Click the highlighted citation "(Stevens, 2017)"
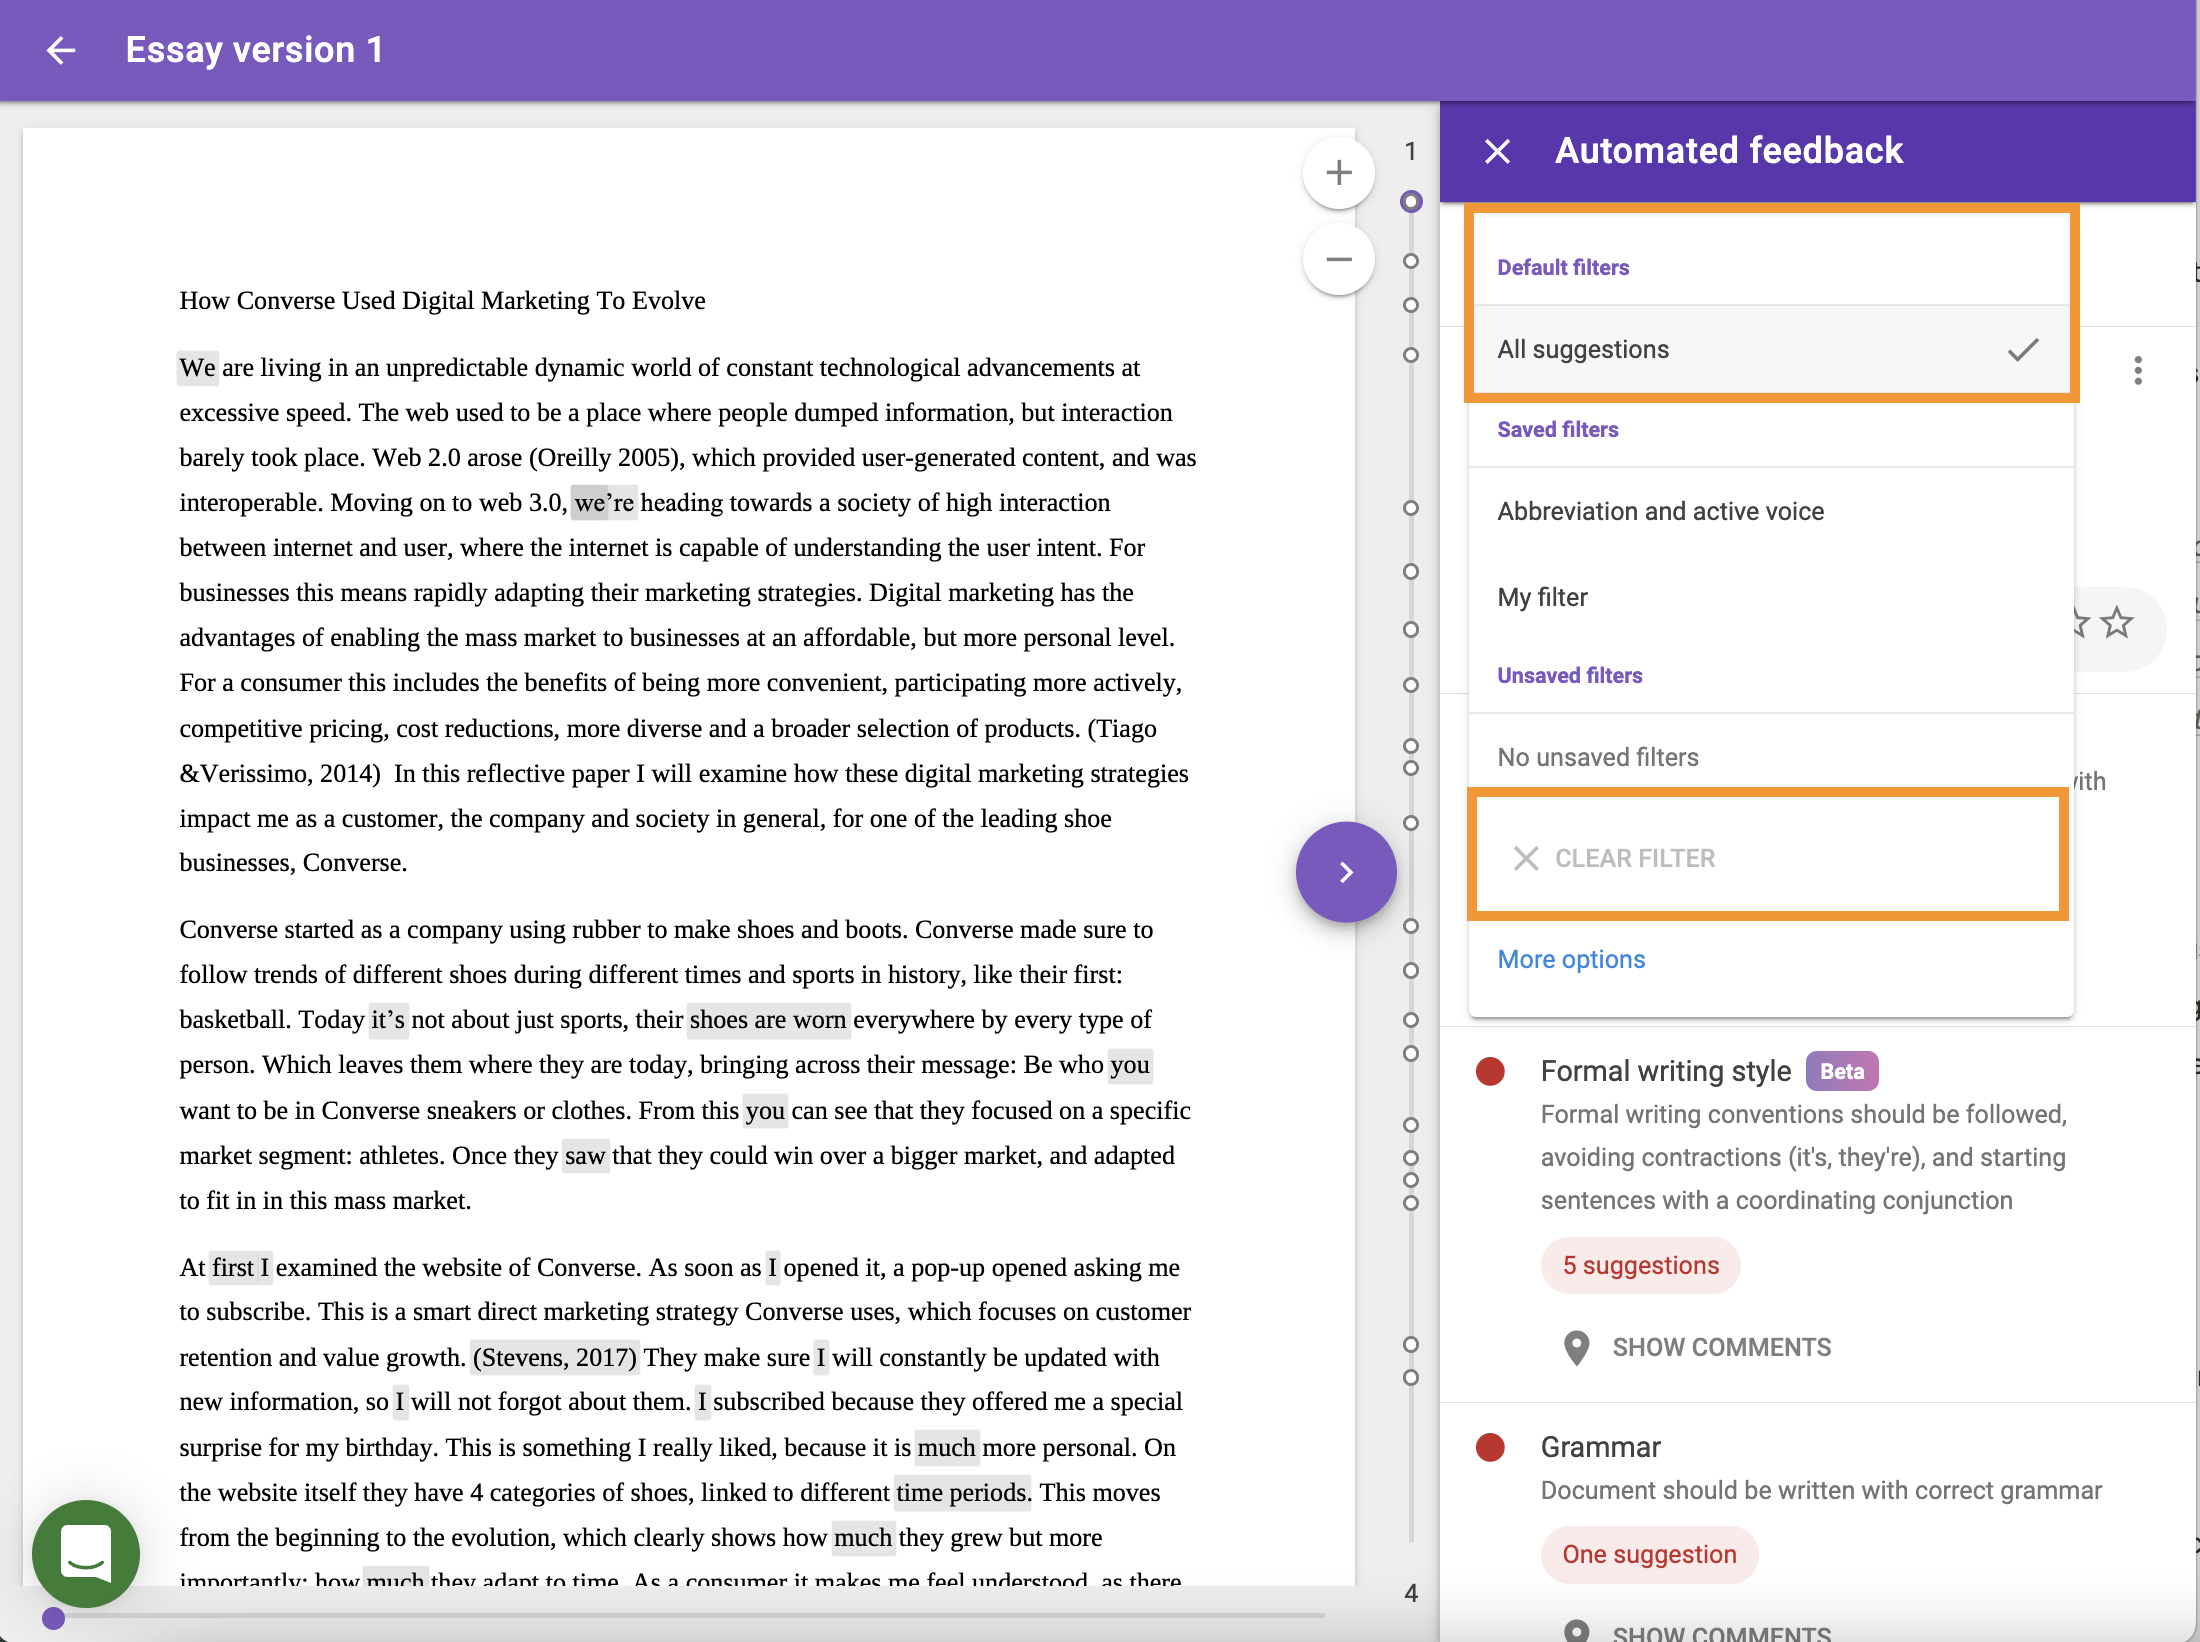The image size is (2200, 1642). click(x=554, y=1357)
